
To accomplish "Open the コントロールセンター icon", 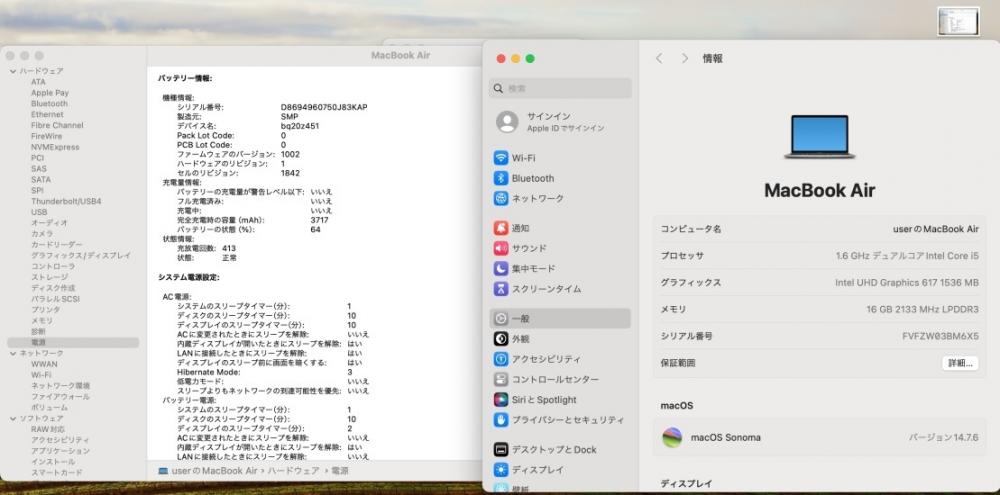I will [x=501, y=380].
